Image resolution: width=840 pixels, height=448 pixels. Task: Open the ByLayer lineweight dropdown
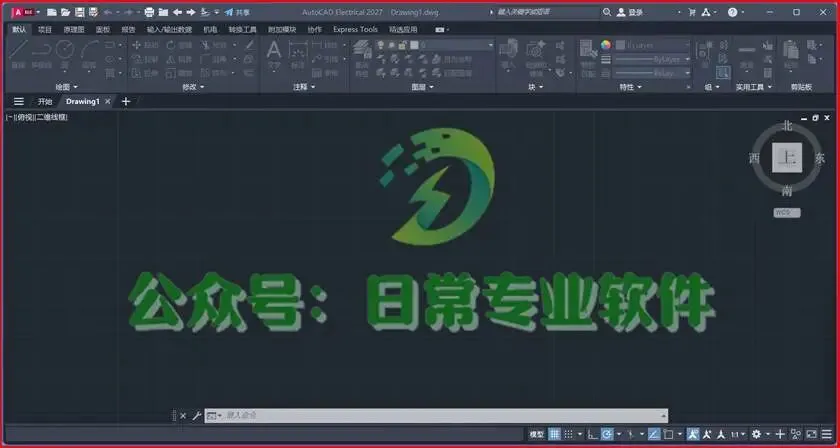[x=652, y=59]
